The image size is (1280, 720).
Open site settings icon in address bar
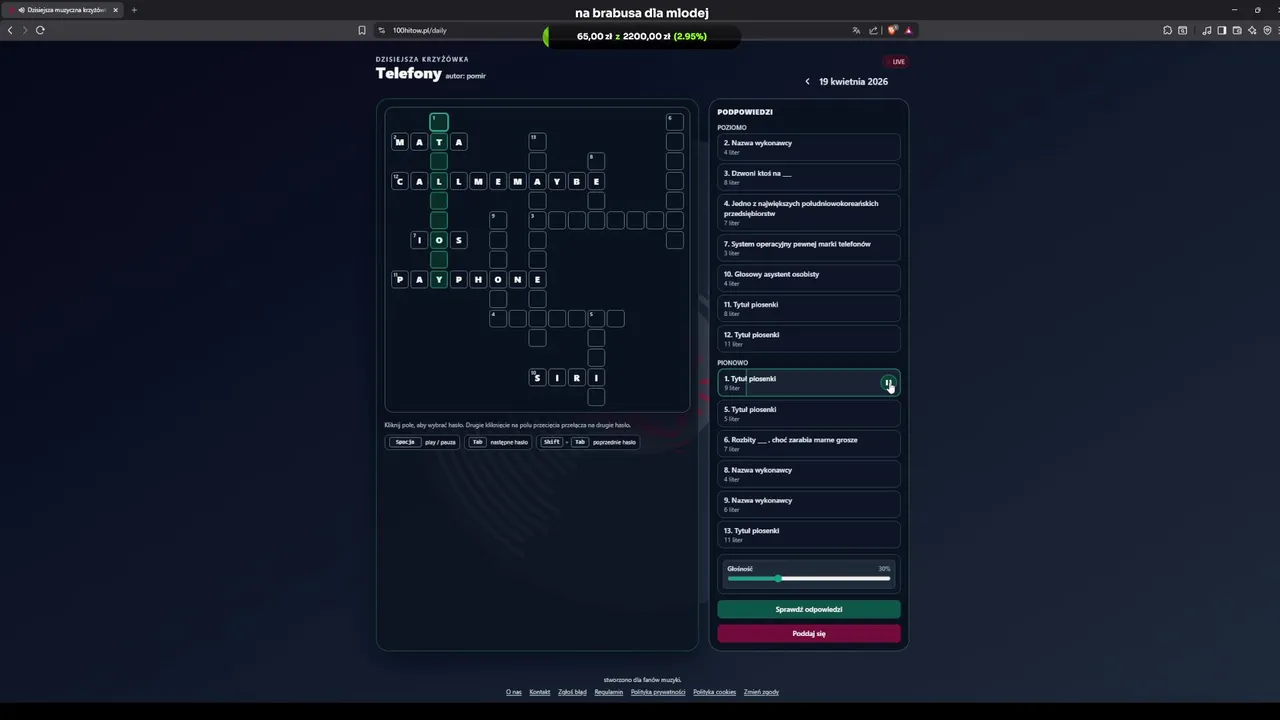[x=382, y=30]
